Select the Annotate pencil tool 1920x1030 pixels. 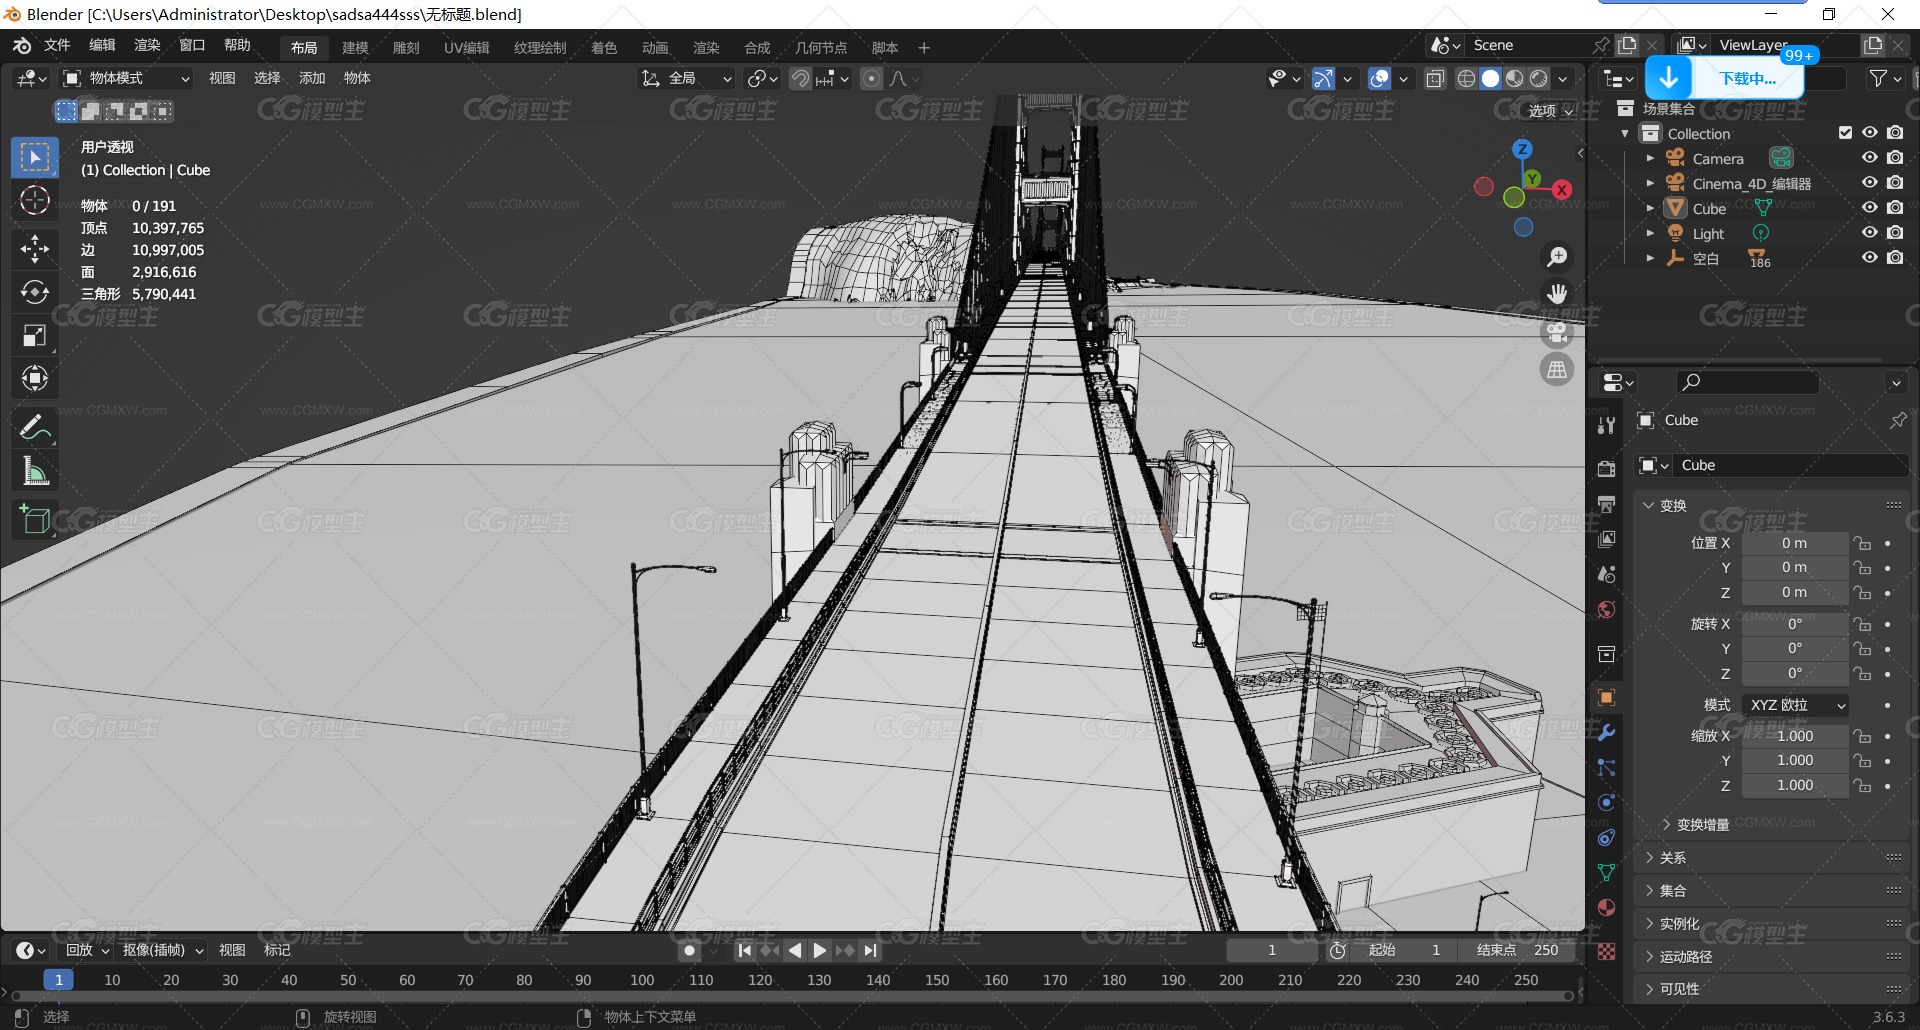(35, 427)
